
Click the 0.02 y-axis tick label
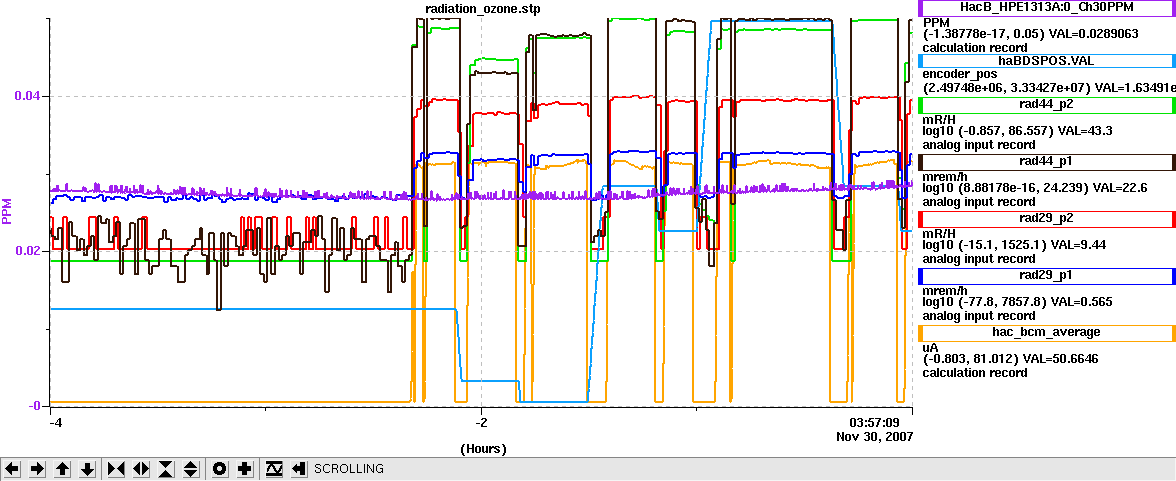(x=28, y=251)
